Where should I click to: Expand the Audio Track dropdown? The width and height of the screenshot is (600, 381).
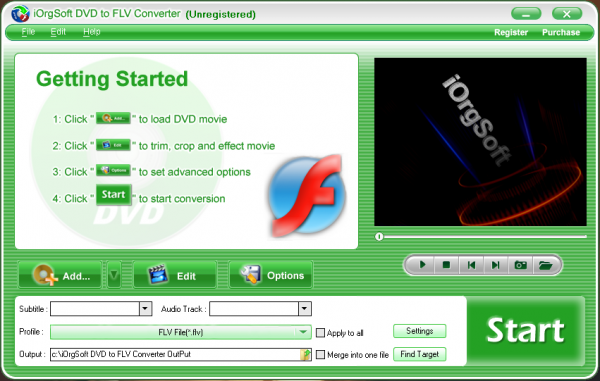[x=305, y=309]
